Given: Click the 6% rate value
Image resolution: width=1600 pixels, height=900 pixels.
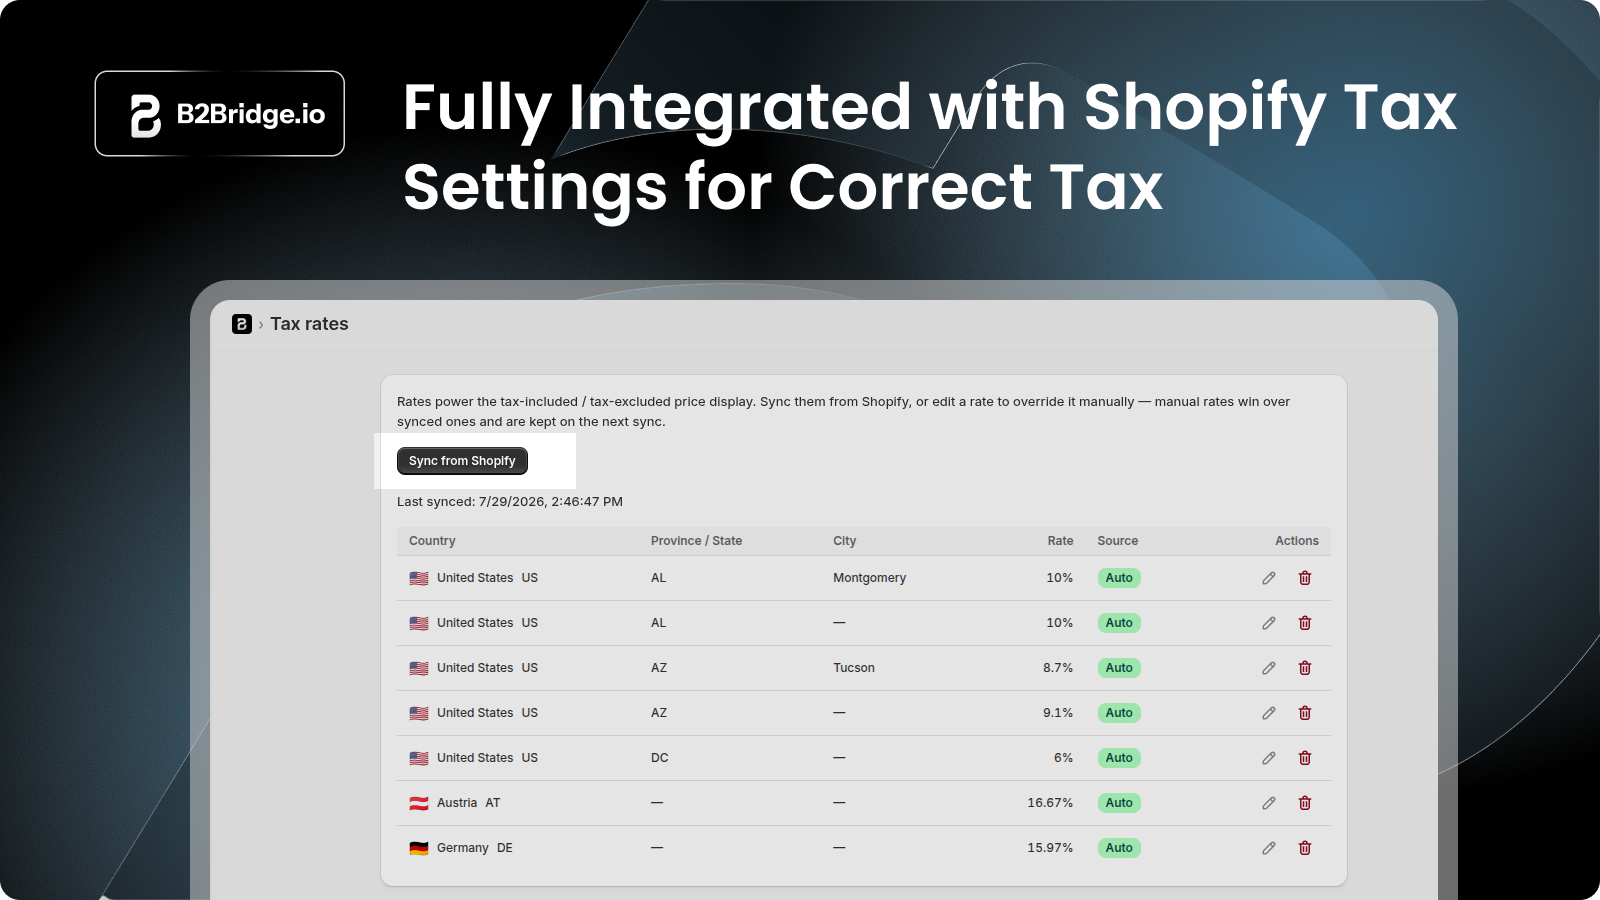Looking at the screenshot, I should [x=1063, y=758].
